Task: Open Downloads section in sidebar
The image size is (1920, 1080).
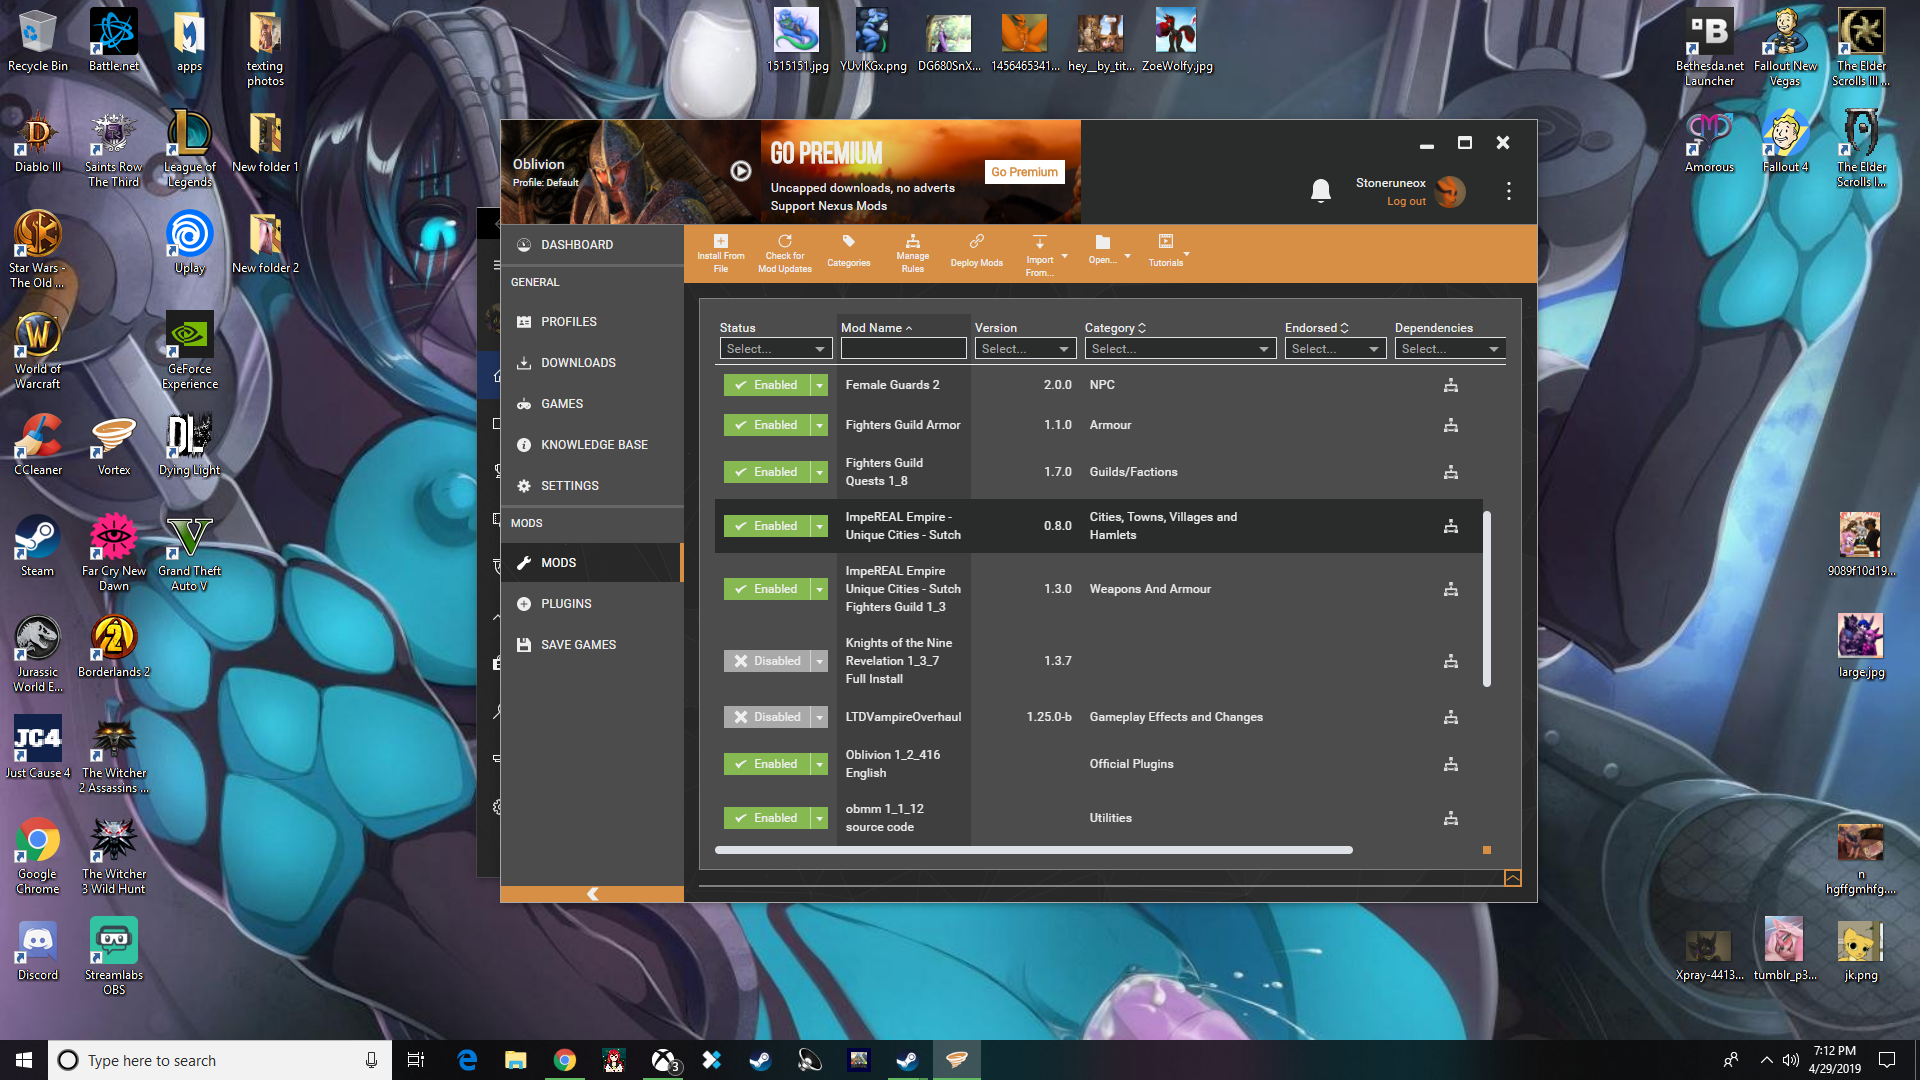Action: coord(592,363)
